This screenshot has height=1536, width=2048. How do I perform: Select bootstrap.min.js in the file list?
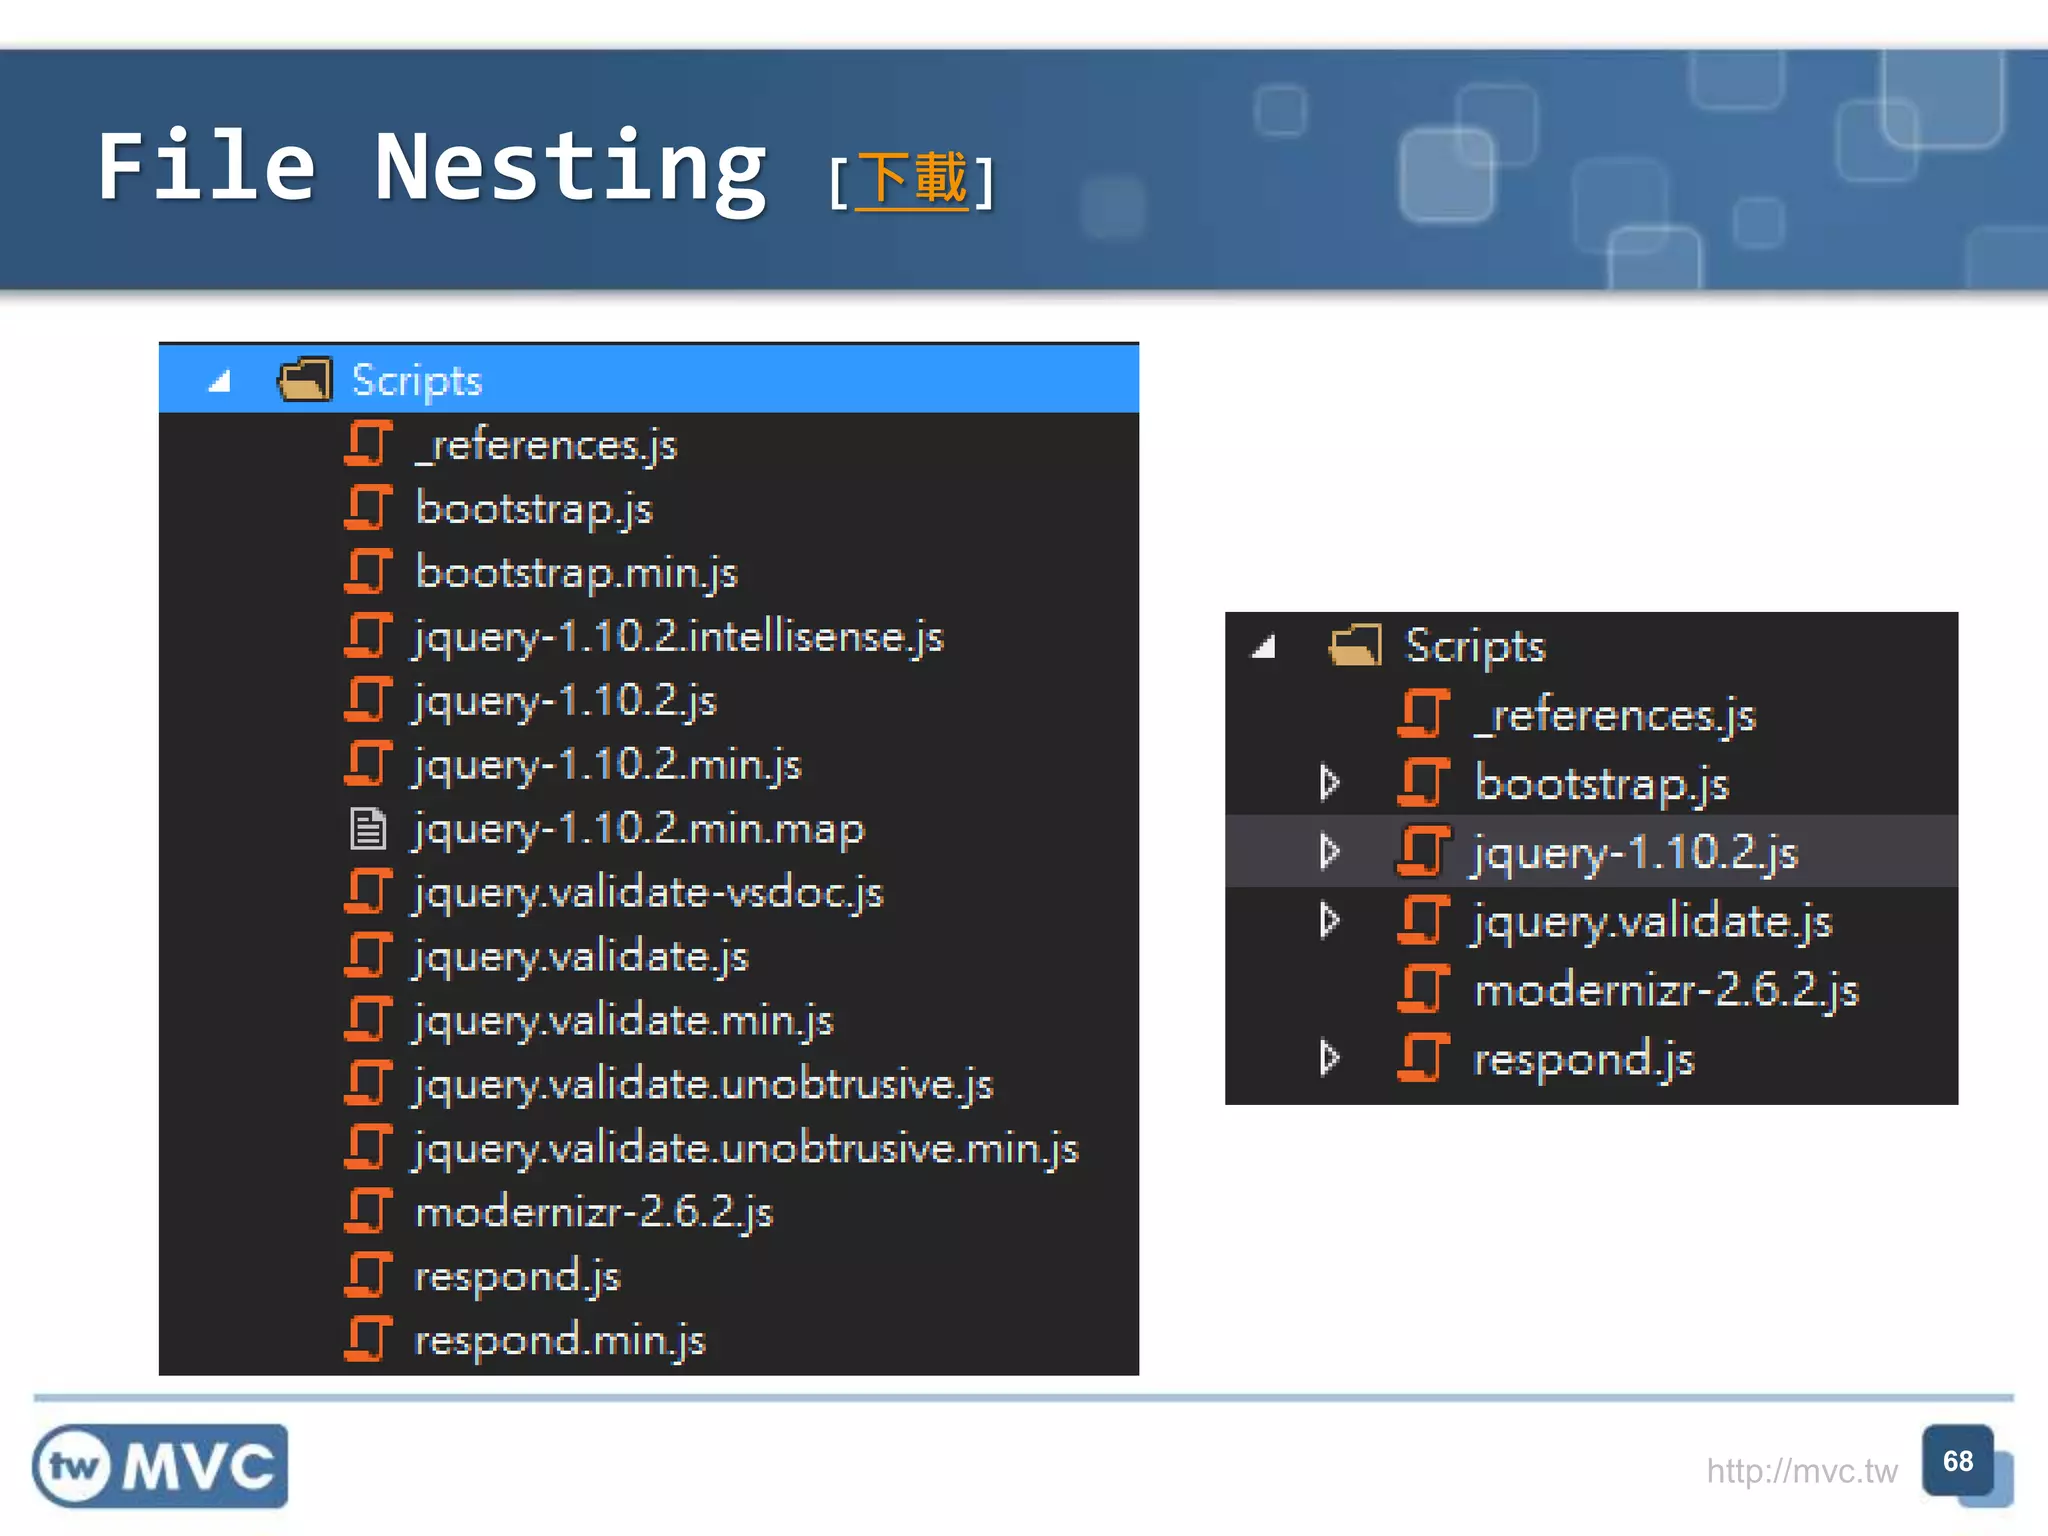click(577, 573)
